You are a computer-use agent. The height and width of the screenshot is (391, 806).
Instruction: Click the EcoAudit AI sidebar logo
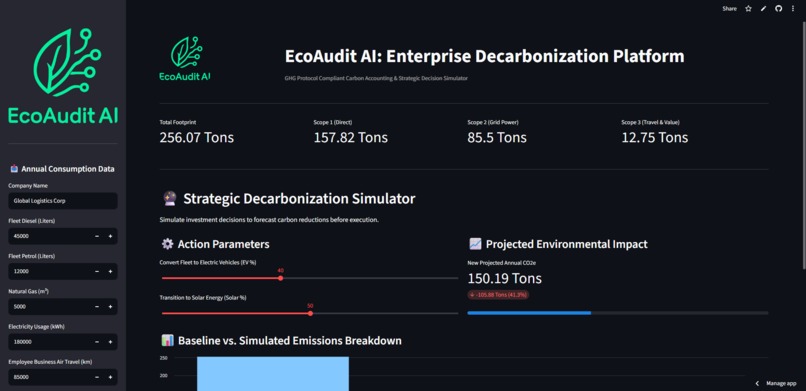tap(63, 76)
